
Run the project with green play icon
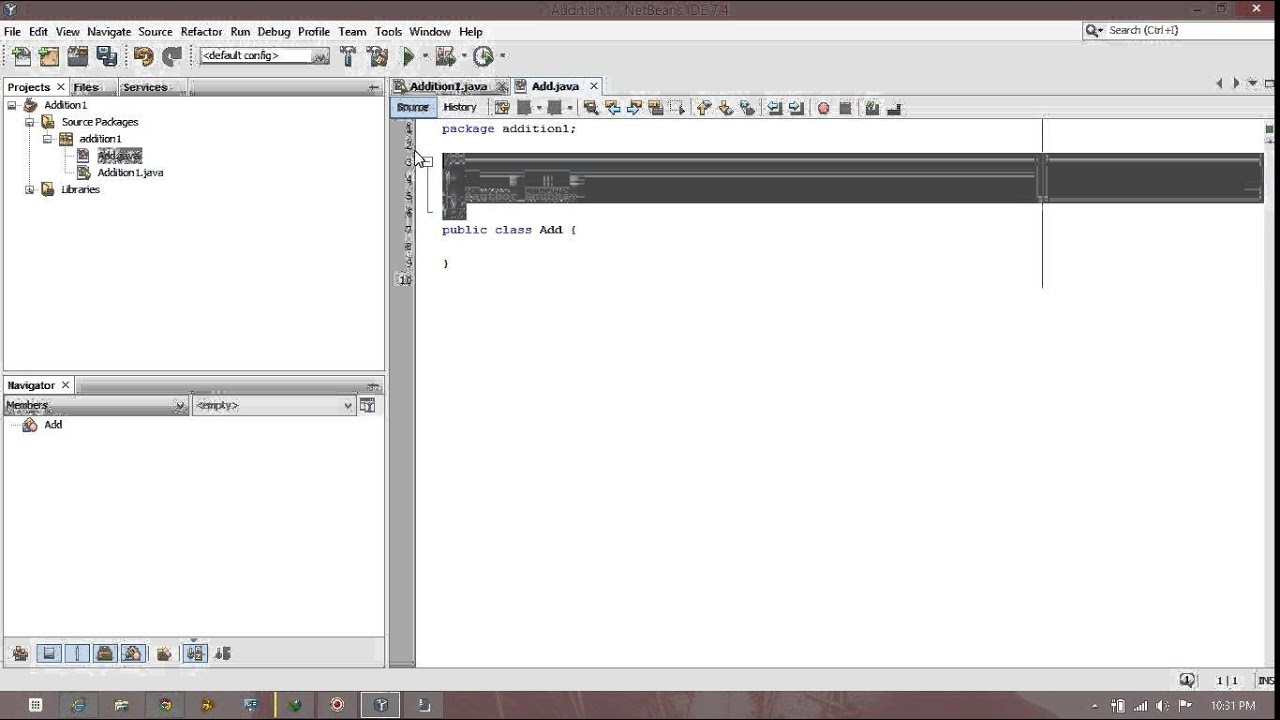[x=408, y=57]
